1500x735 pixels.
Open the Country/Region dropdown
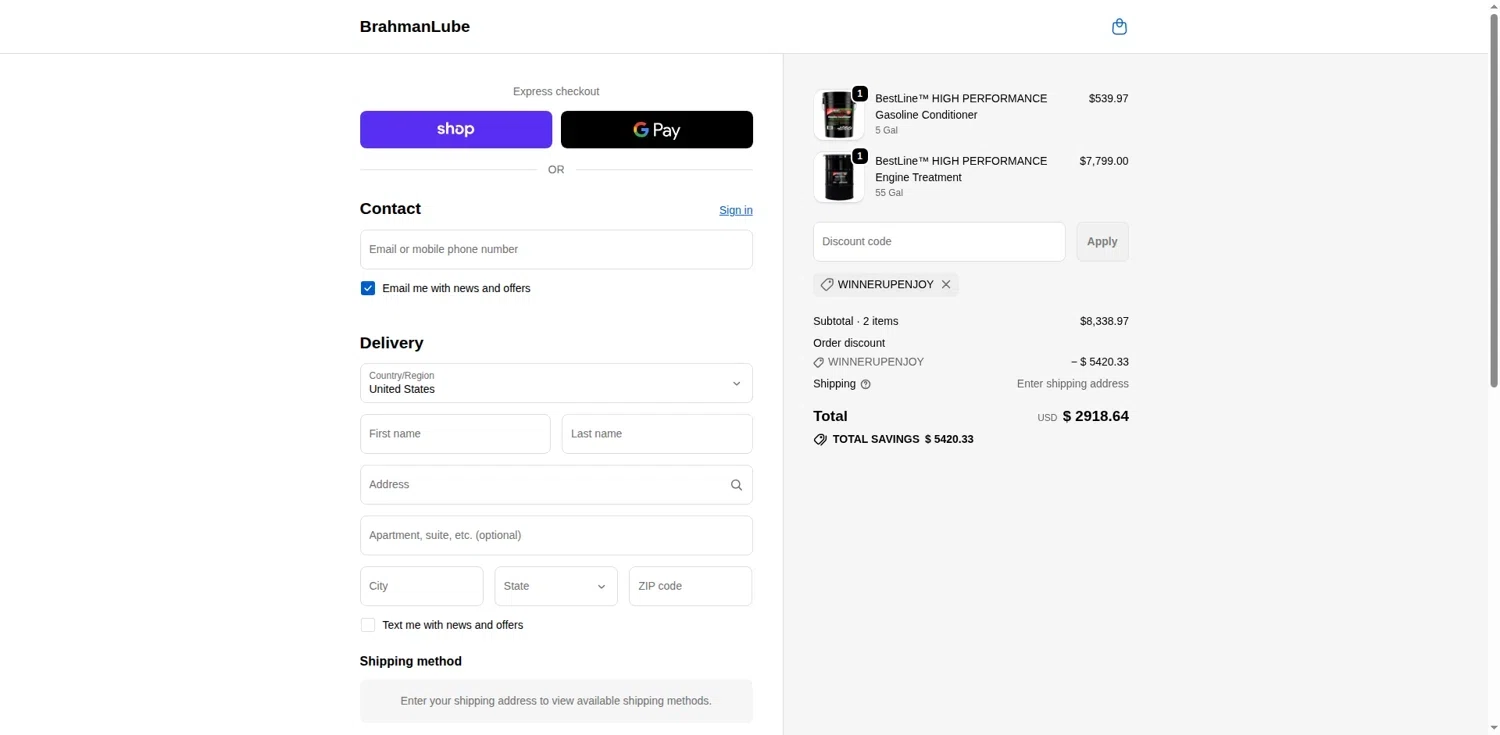[556, 383]
